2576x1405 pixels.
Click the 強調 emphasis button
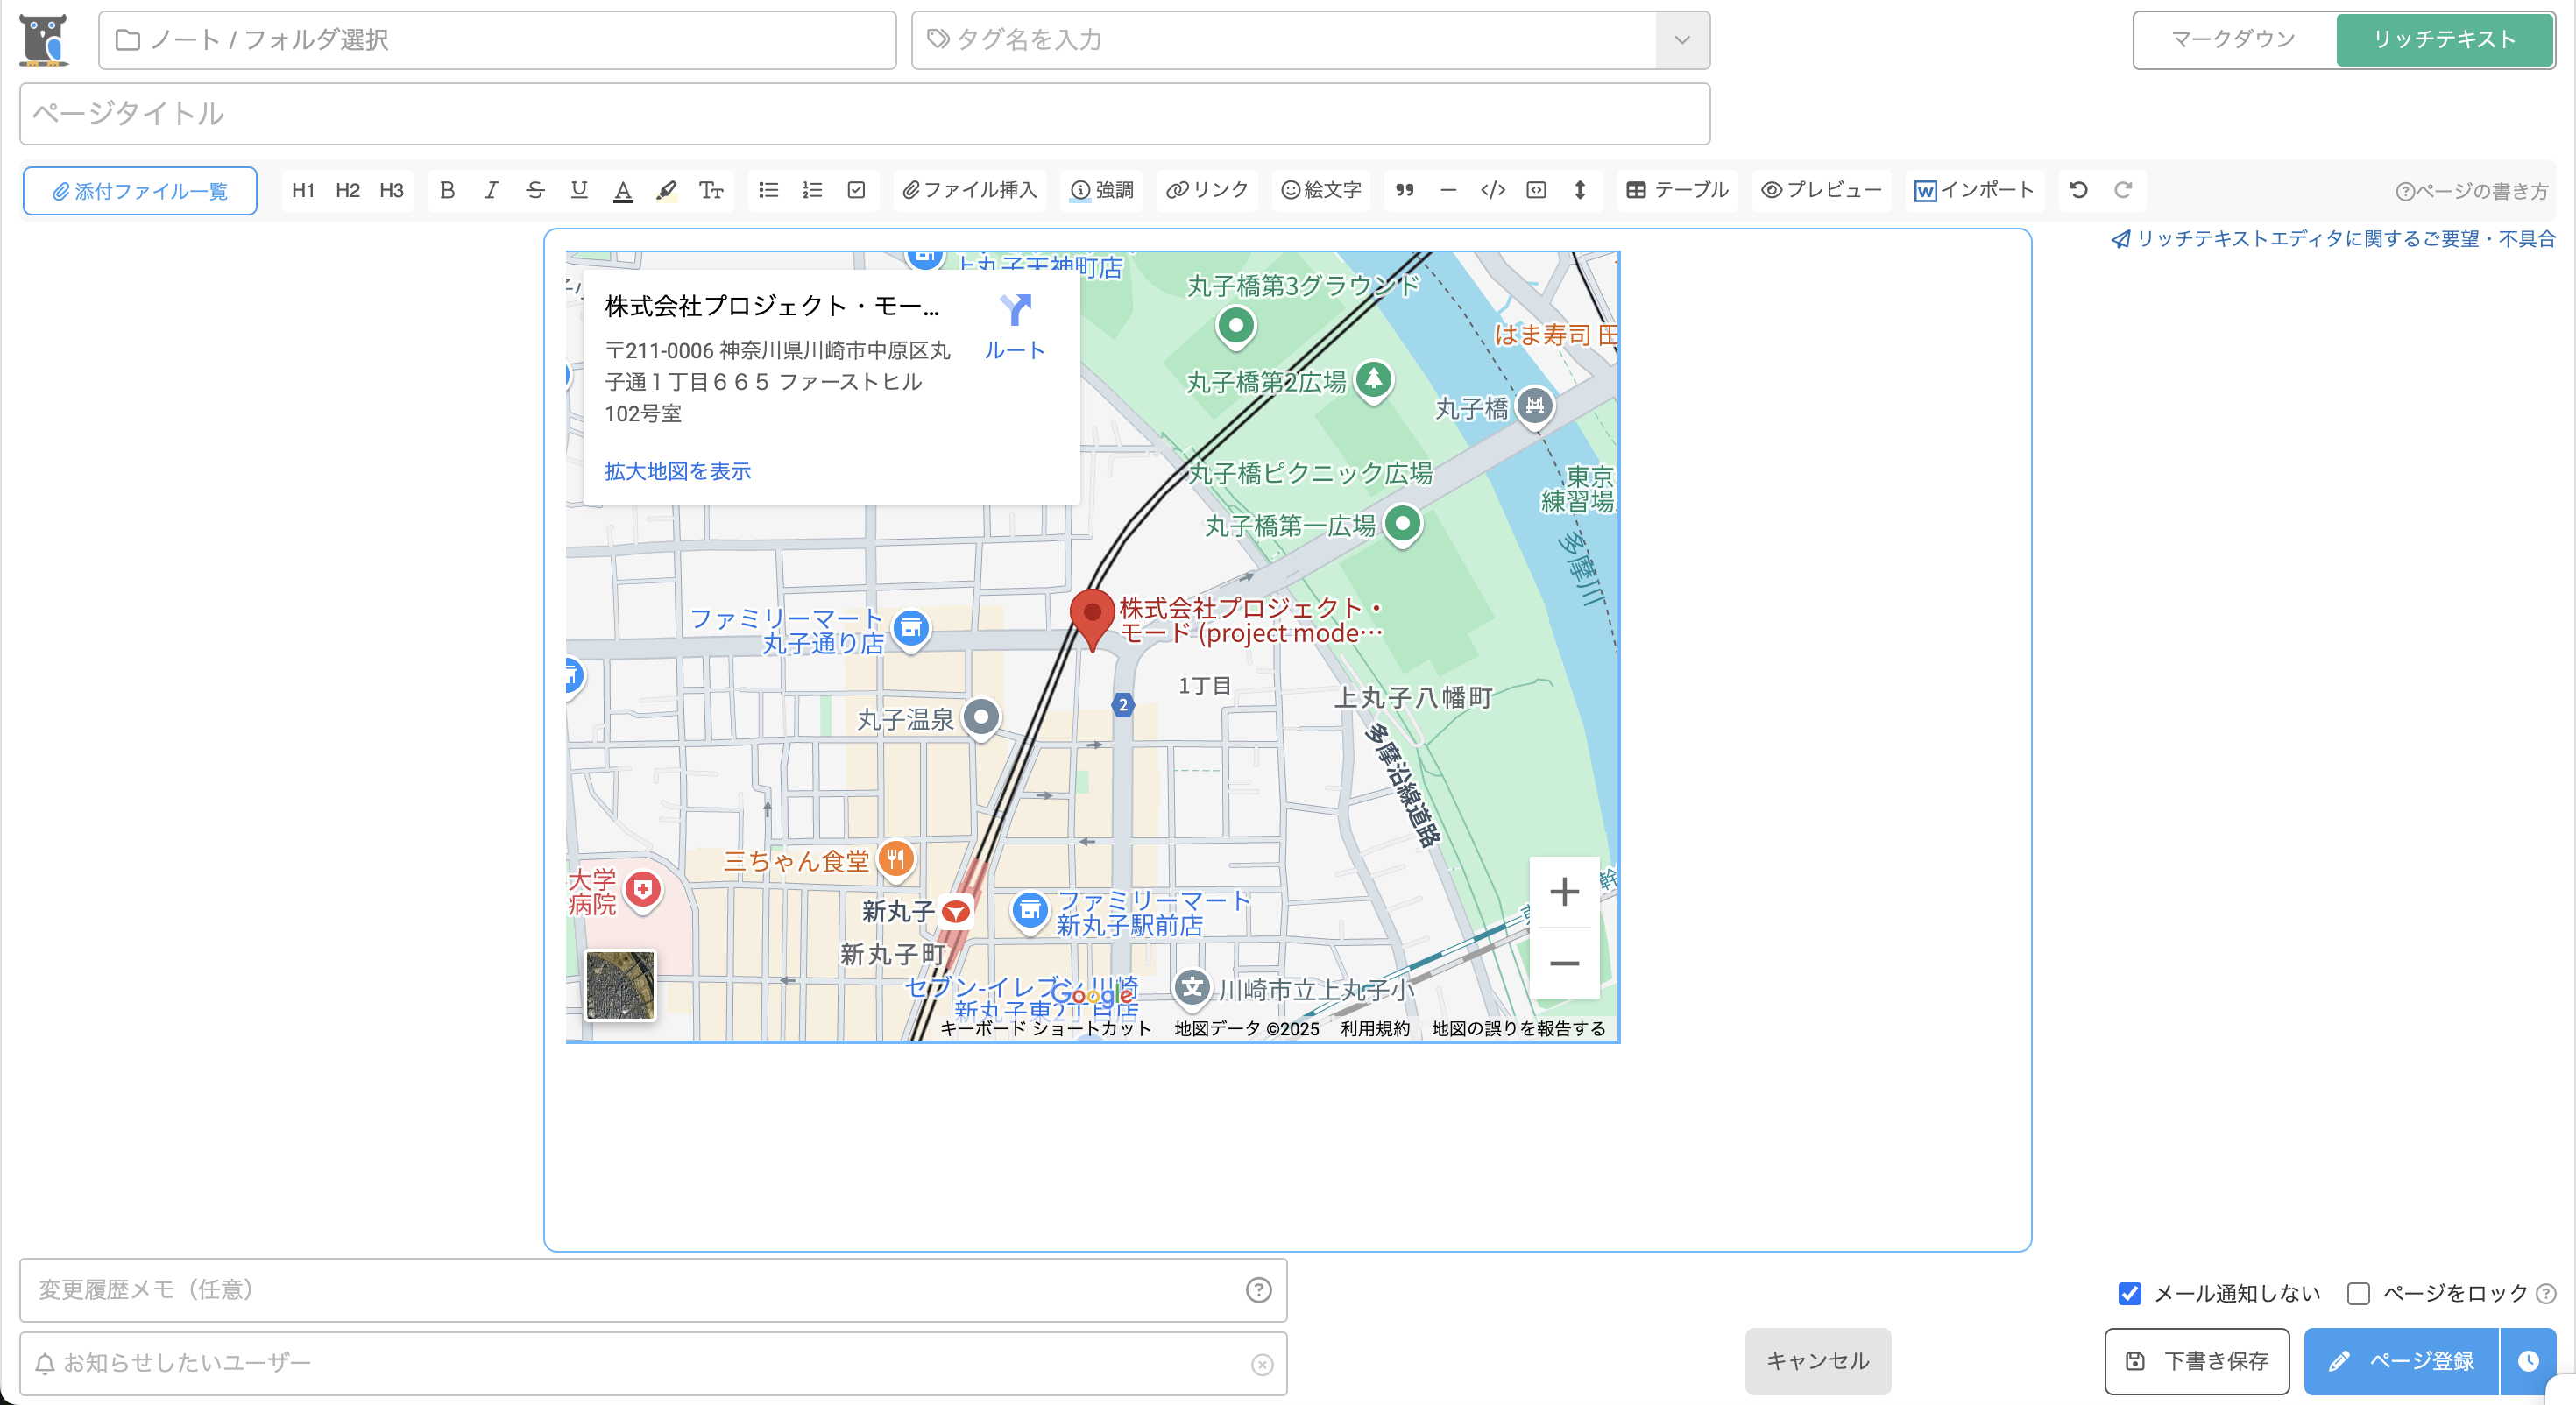1101,190
